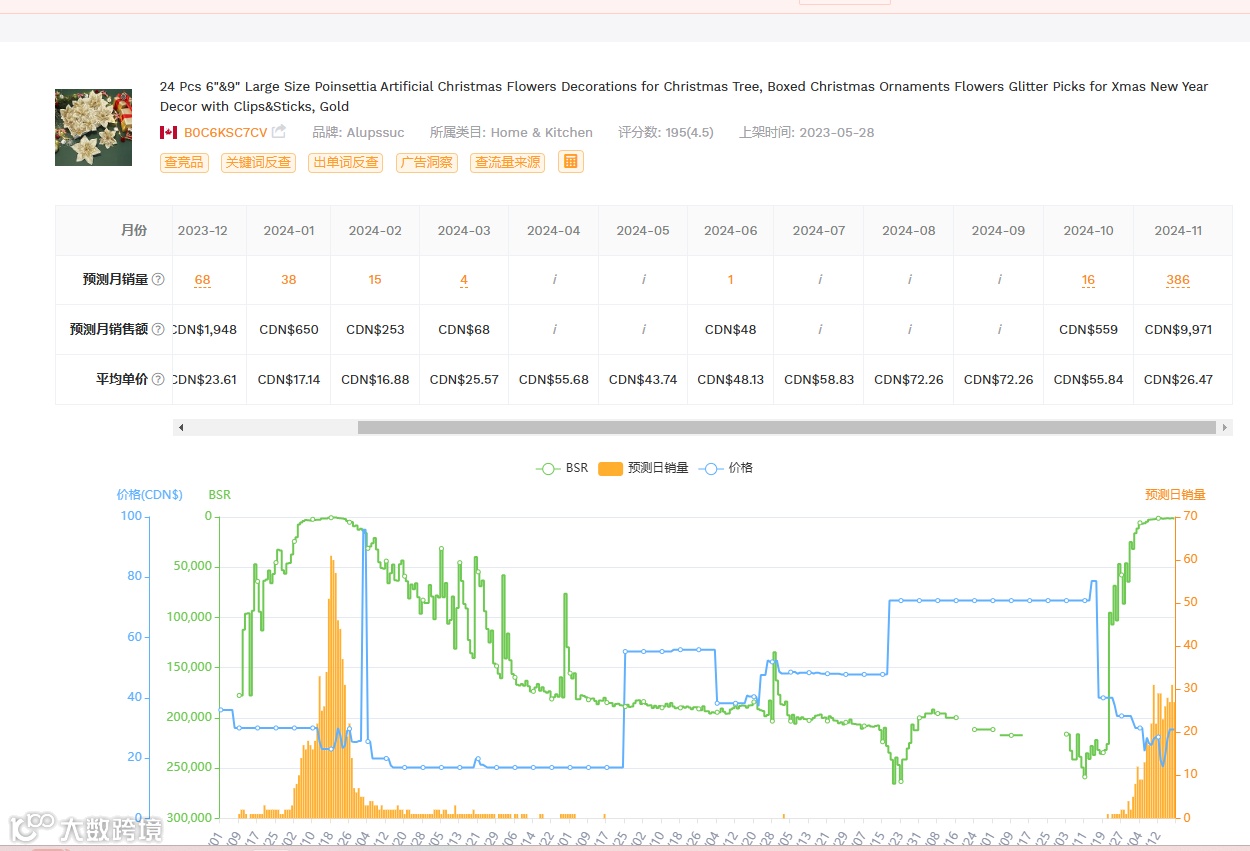Screen dimensions: 1250x851
Task: Click the listing date 2023-05-28
Action: 836,132
